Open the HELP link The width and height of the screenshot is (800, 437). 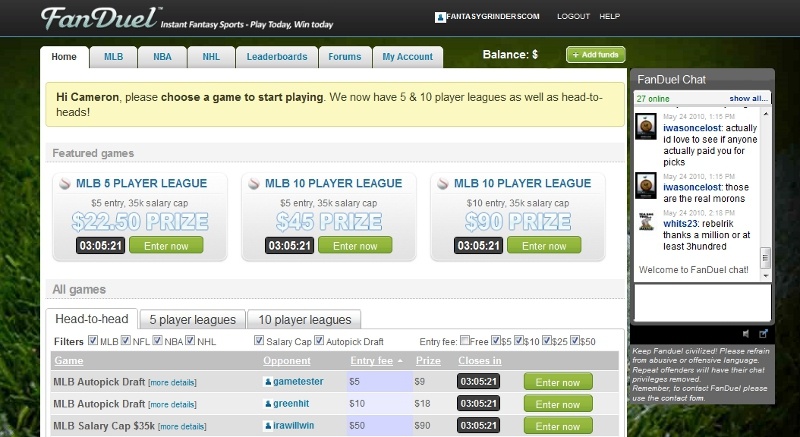pyautogui.click(x=609, y=16)
